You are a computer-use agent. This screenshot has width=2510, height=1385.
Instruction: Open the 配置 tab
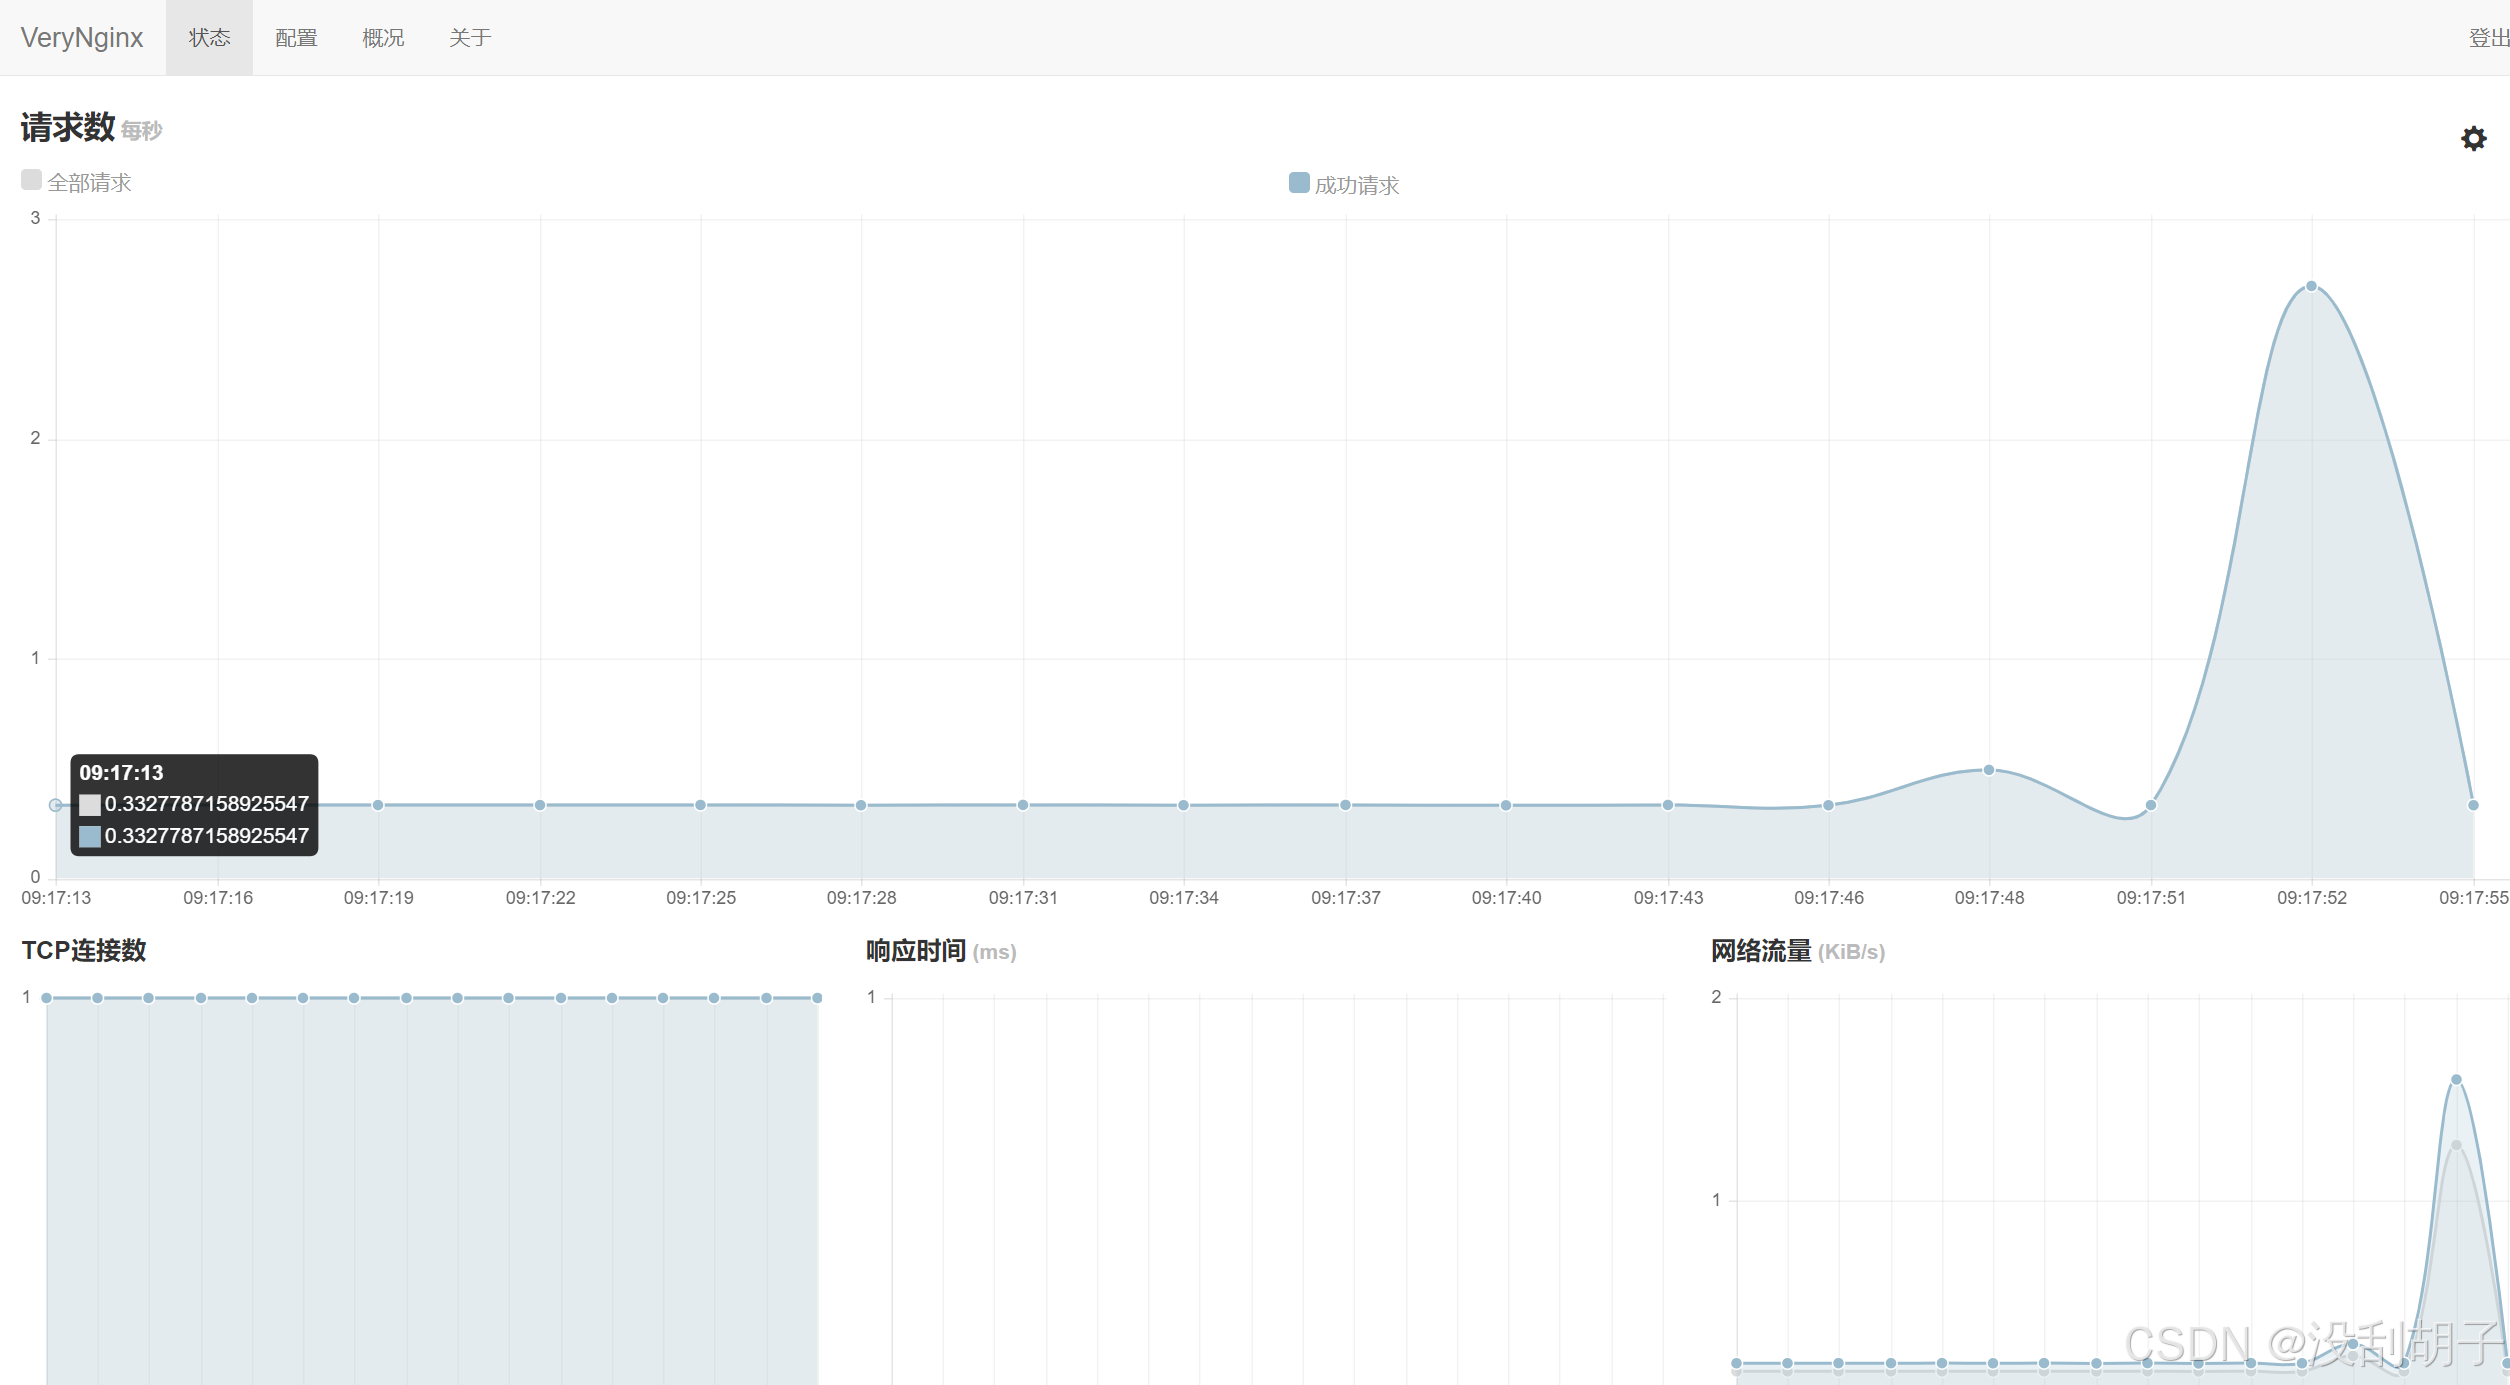296,38
